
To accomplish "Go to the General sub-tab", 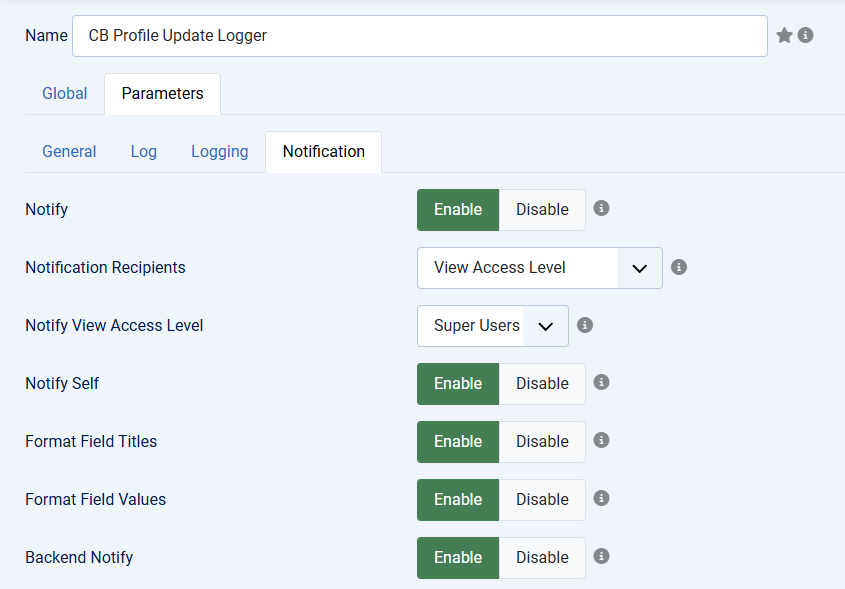I will [x=69, y=152].
